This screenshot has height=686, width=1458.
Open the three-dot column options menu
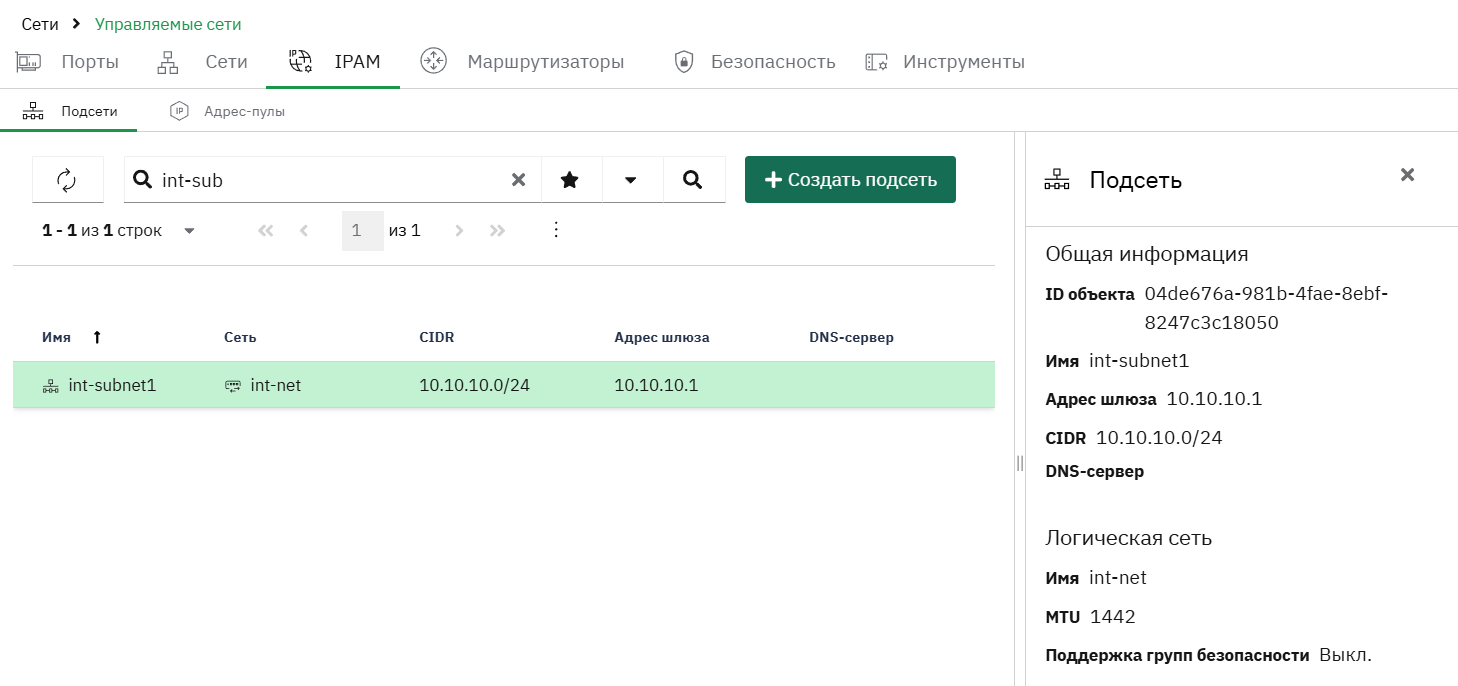(x=557, y=230)
